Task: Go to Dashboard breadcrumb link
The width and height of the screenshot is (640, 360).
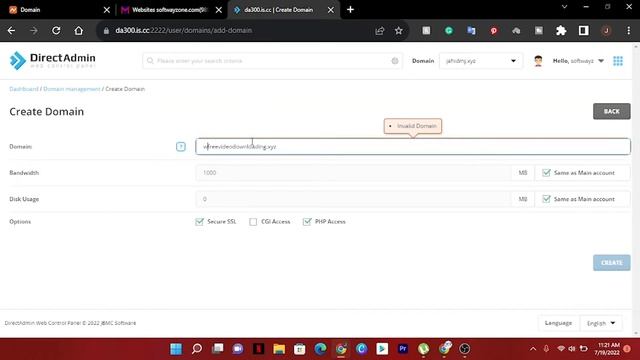Action: 24,89
